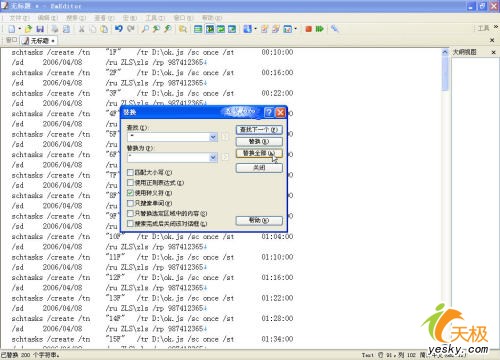Image resolution: width=500 pixels, height=360 pixels.
Task: Open the Configurations dropdown arrow
Action: coord(255,29)
